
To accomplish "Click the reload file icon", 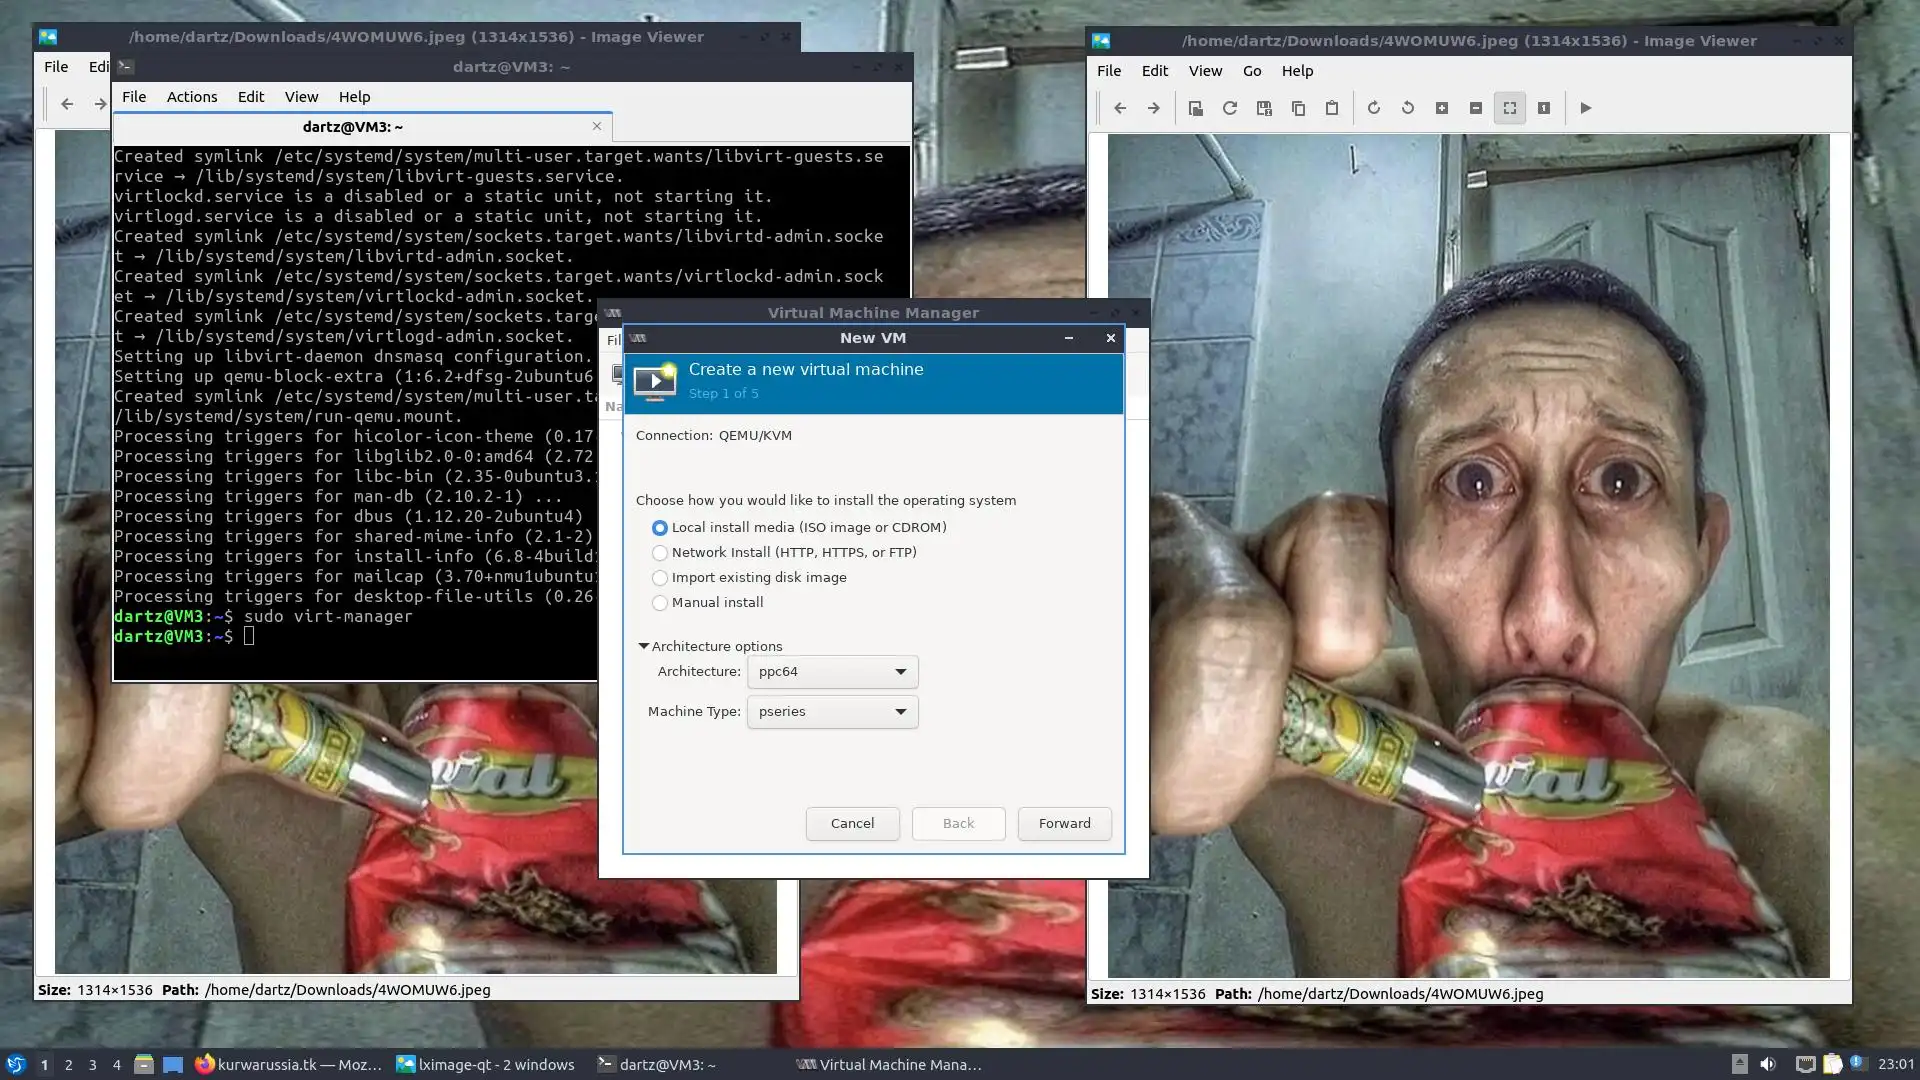I will point(1230,108).
